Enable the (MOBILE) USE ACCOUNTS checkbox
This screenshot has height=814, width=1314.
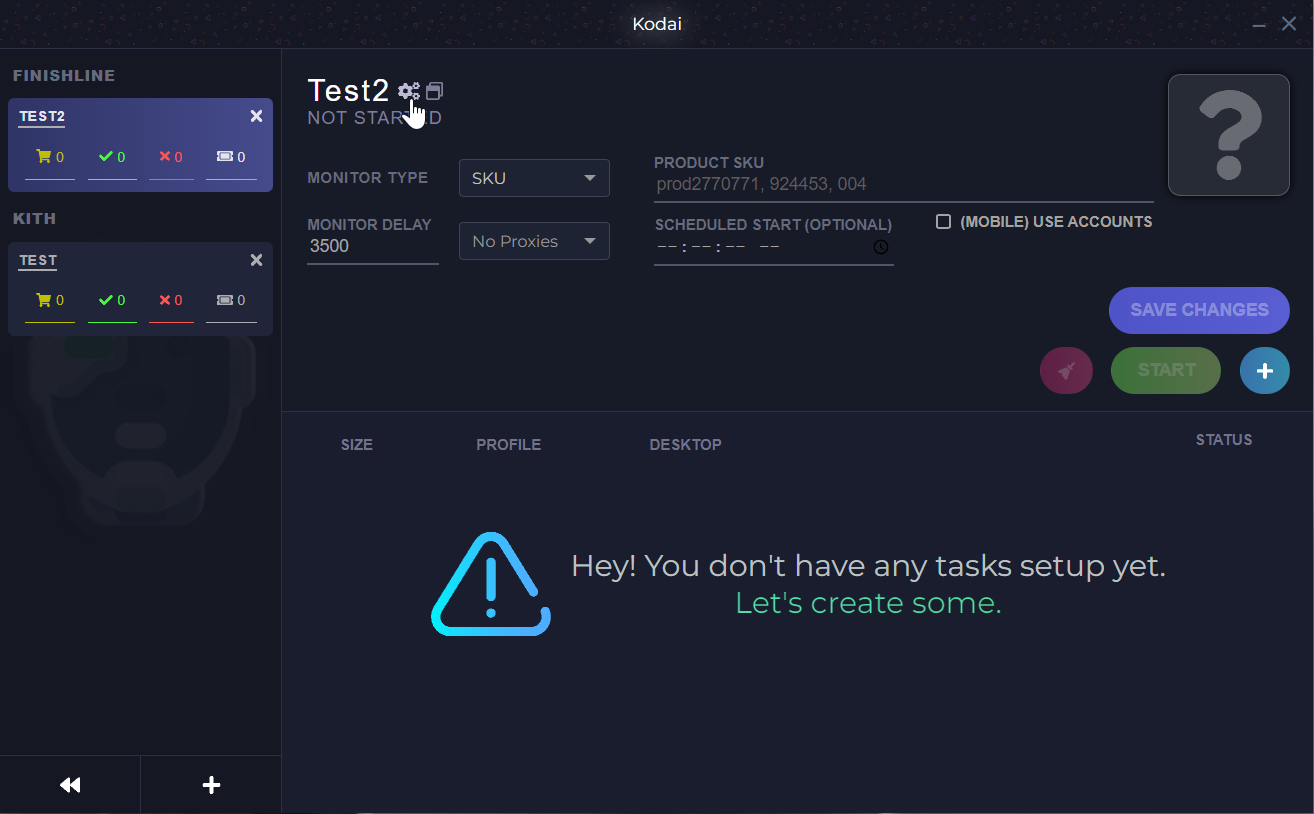point(943,221)
